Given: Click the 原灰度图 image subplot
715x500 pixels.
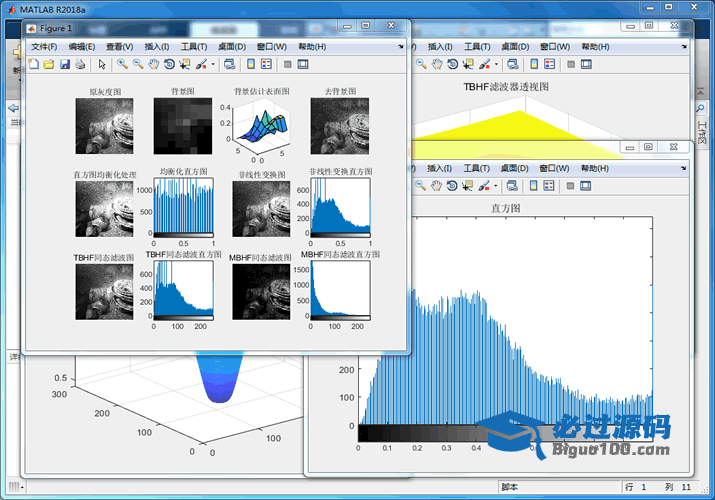Looking at the screenshot, I should pyautogui.click(x=104, y=125).
